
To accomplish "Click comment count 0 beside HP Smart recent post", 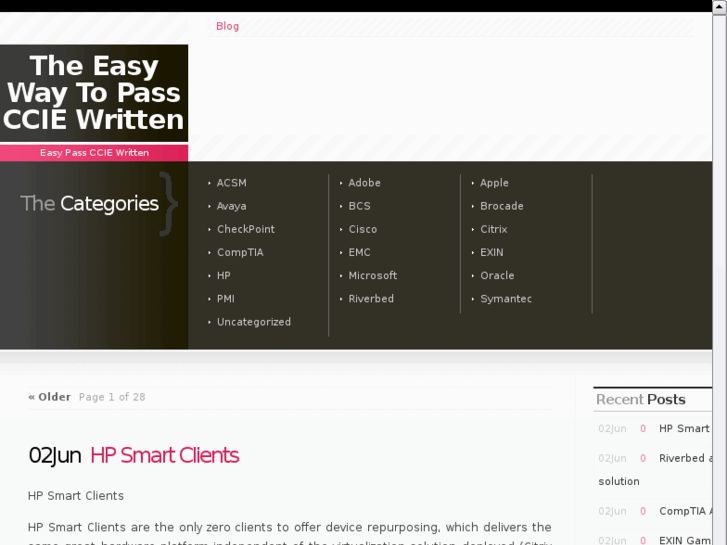I will click(643, 429).
